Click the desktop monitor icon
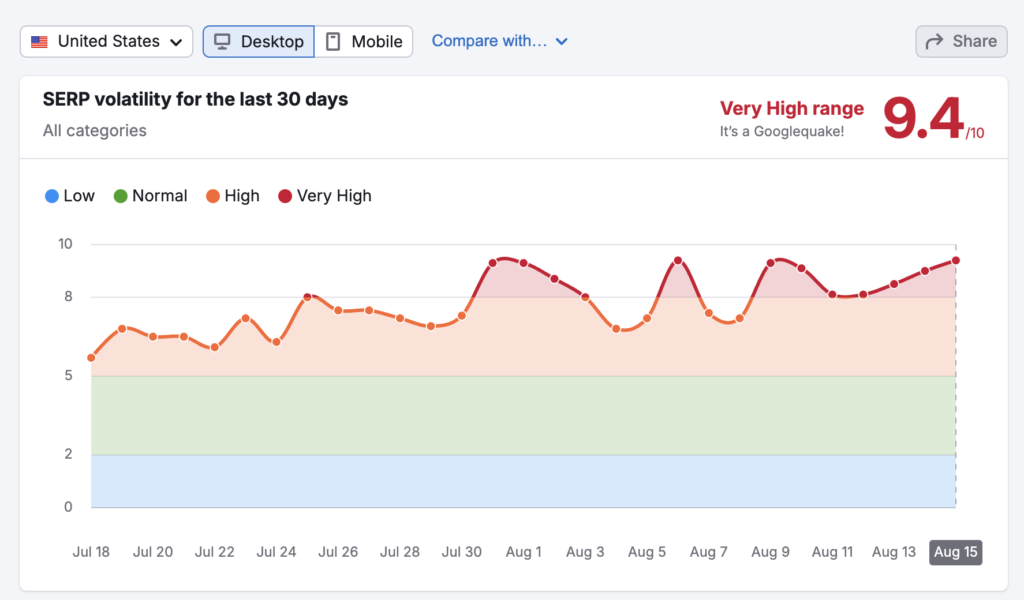Image resolution: width=1024 pixels, height=600 pixels. click(223, 42)
